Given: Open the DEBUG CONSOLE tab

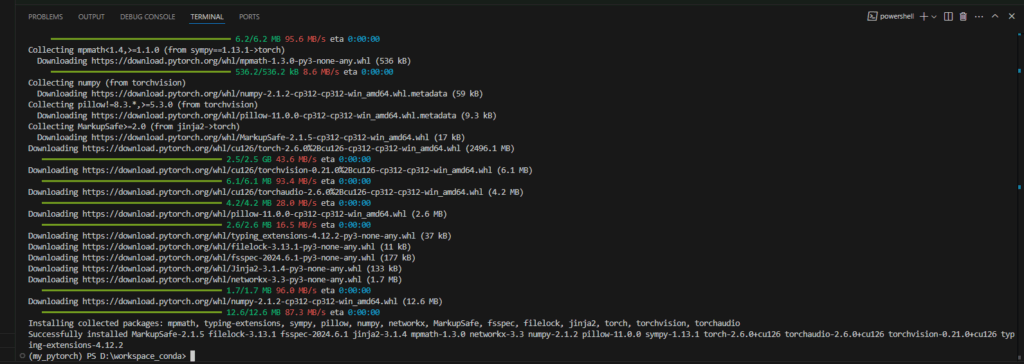Looking at the screenshot, I should [148, 17].
